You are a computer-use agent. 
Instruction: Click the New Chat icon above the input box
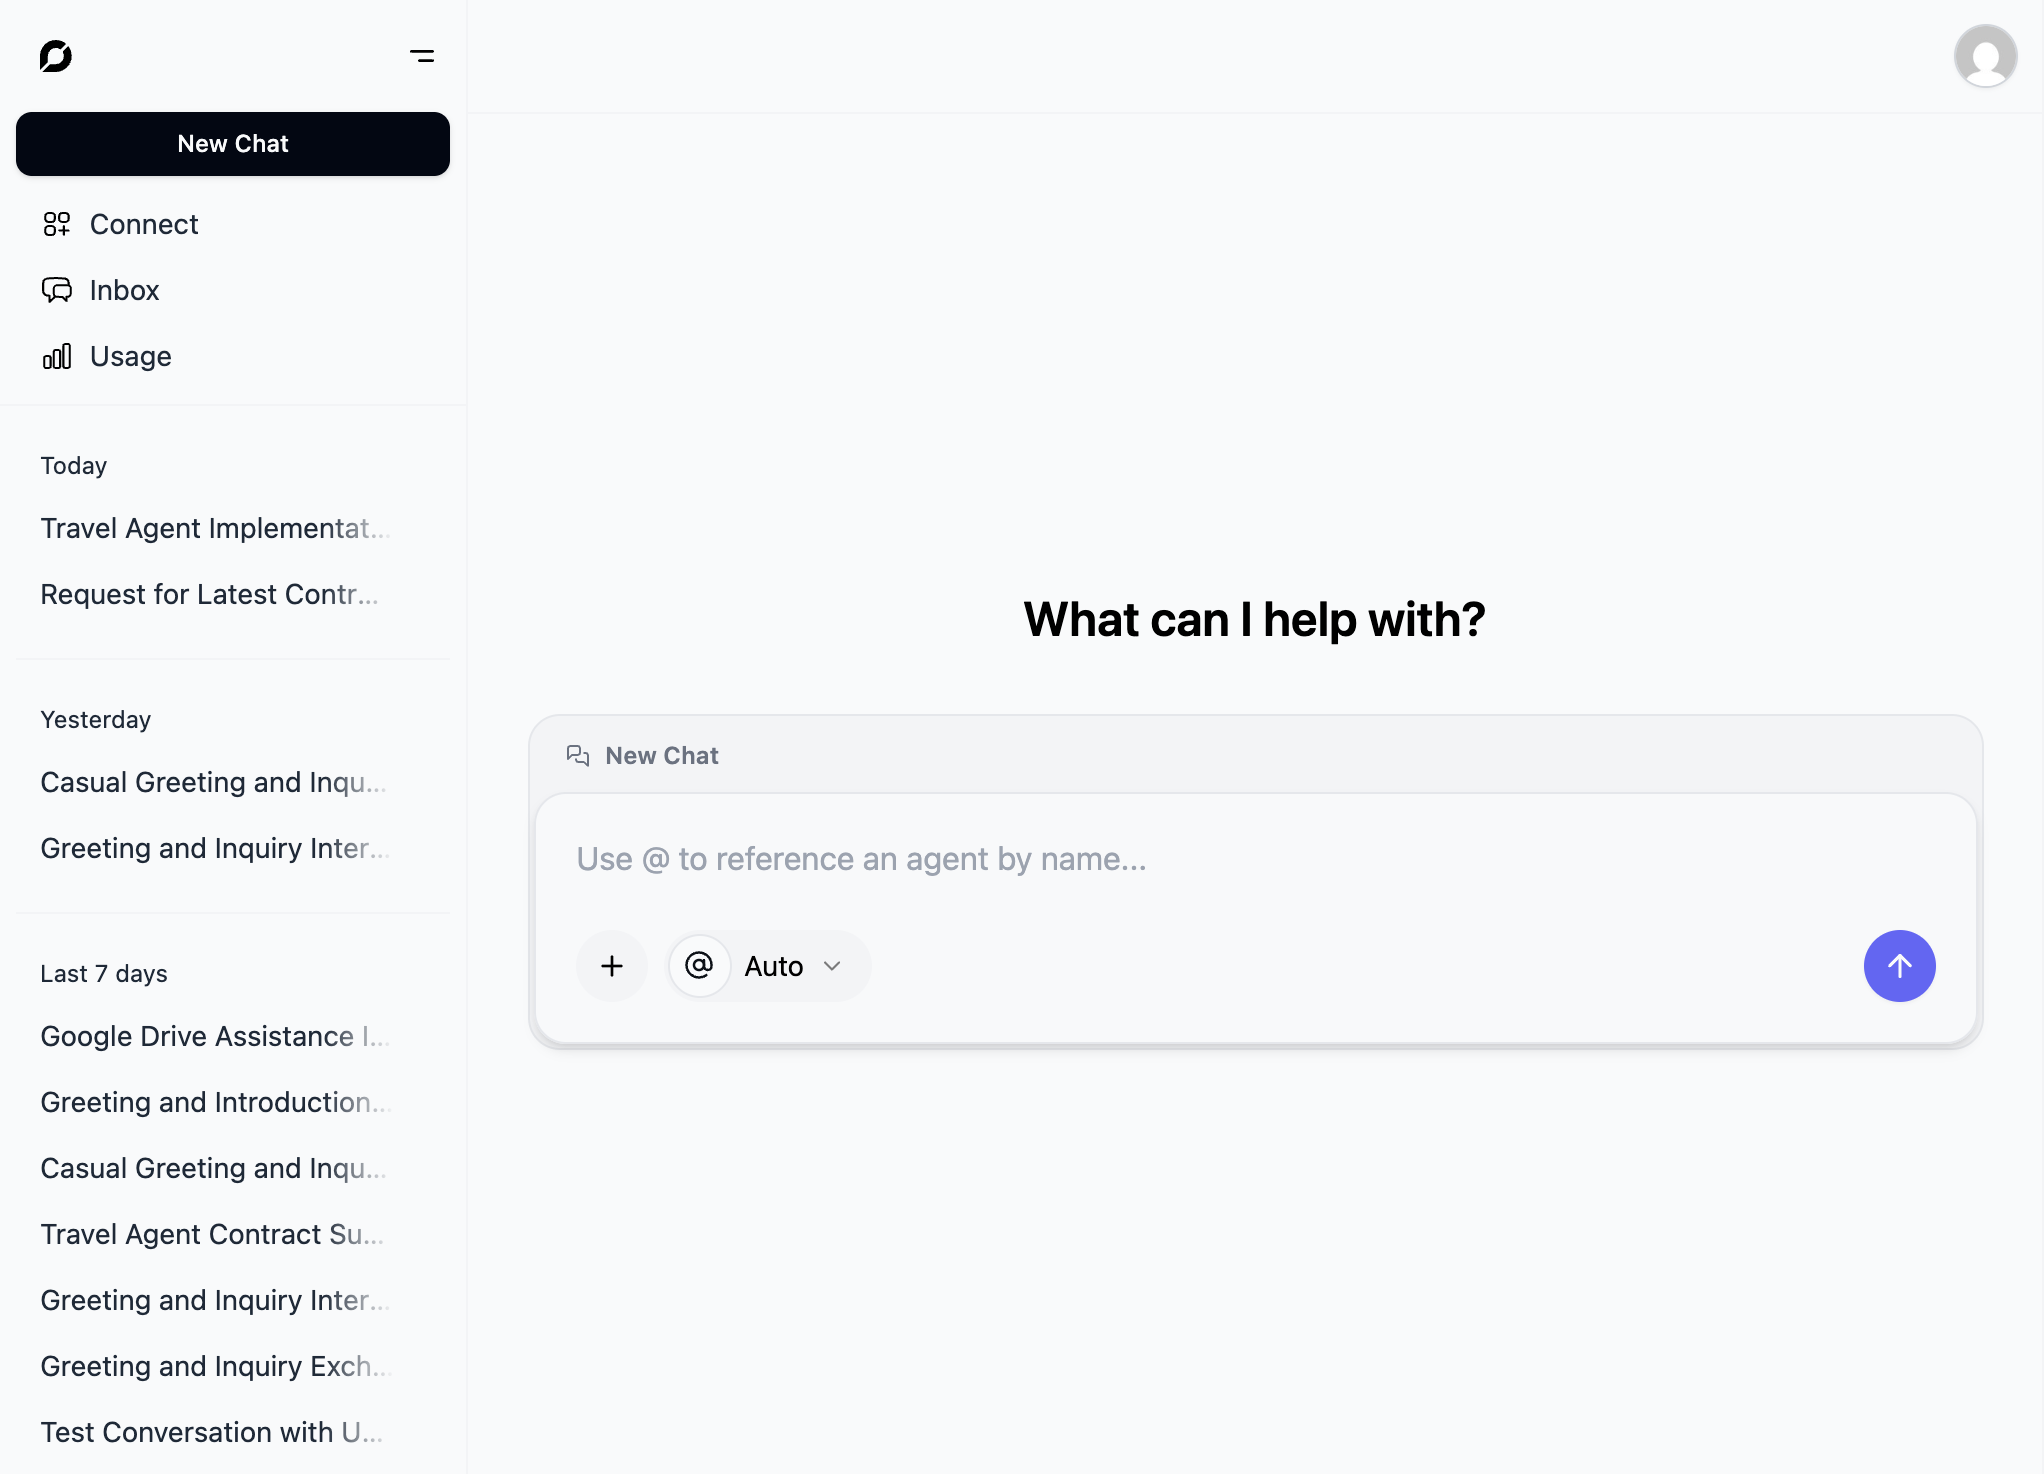pyautogui.click(x=577, y=755)
